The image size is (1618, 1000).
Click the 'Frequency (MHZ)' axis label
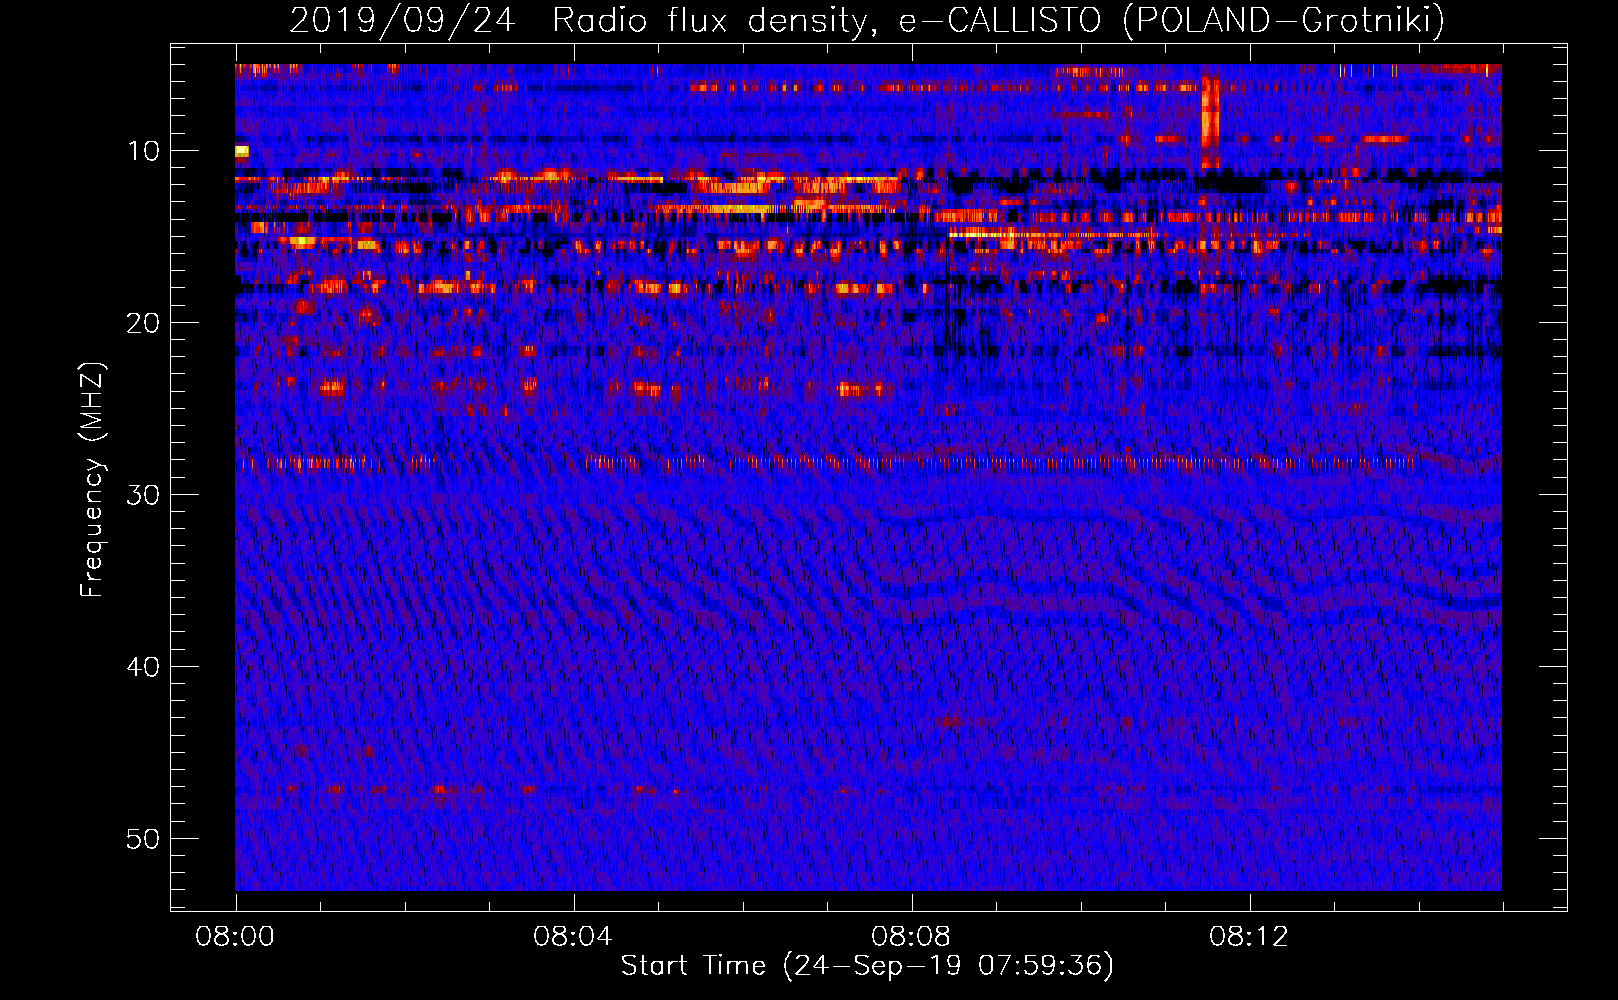pyautogui.click(x=92, y=480)
